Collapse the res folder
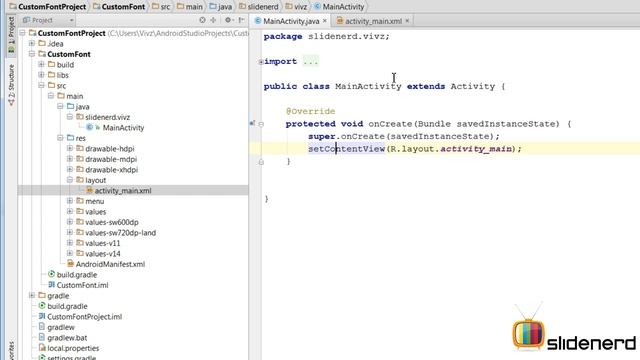The width and height of the screenshot is (640, 360). pyautogui.click(x=60, y=138)
